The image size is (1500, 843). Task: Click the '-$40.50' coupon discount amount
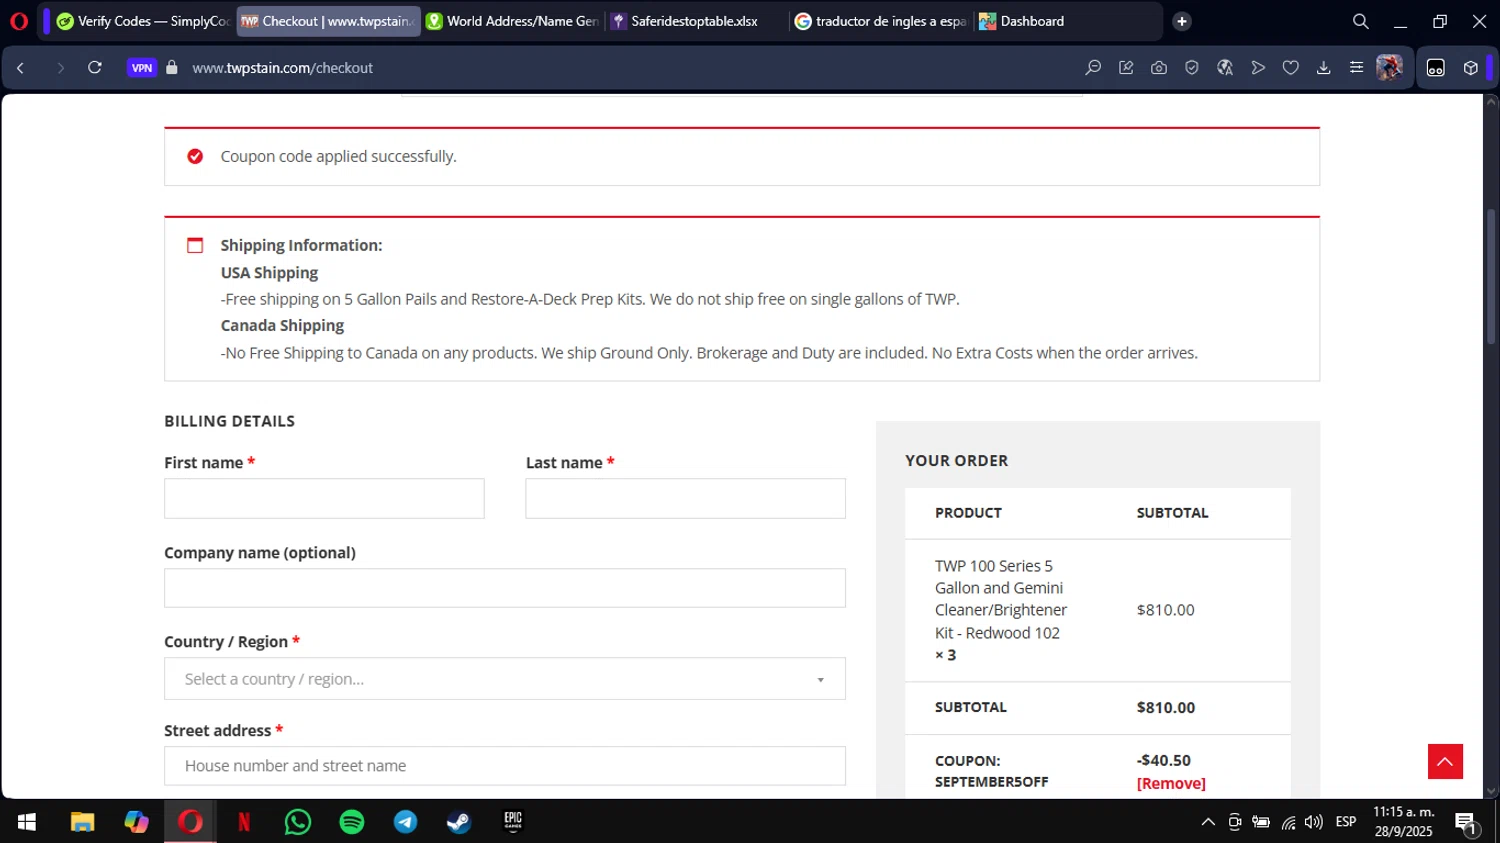(1163, 760)
